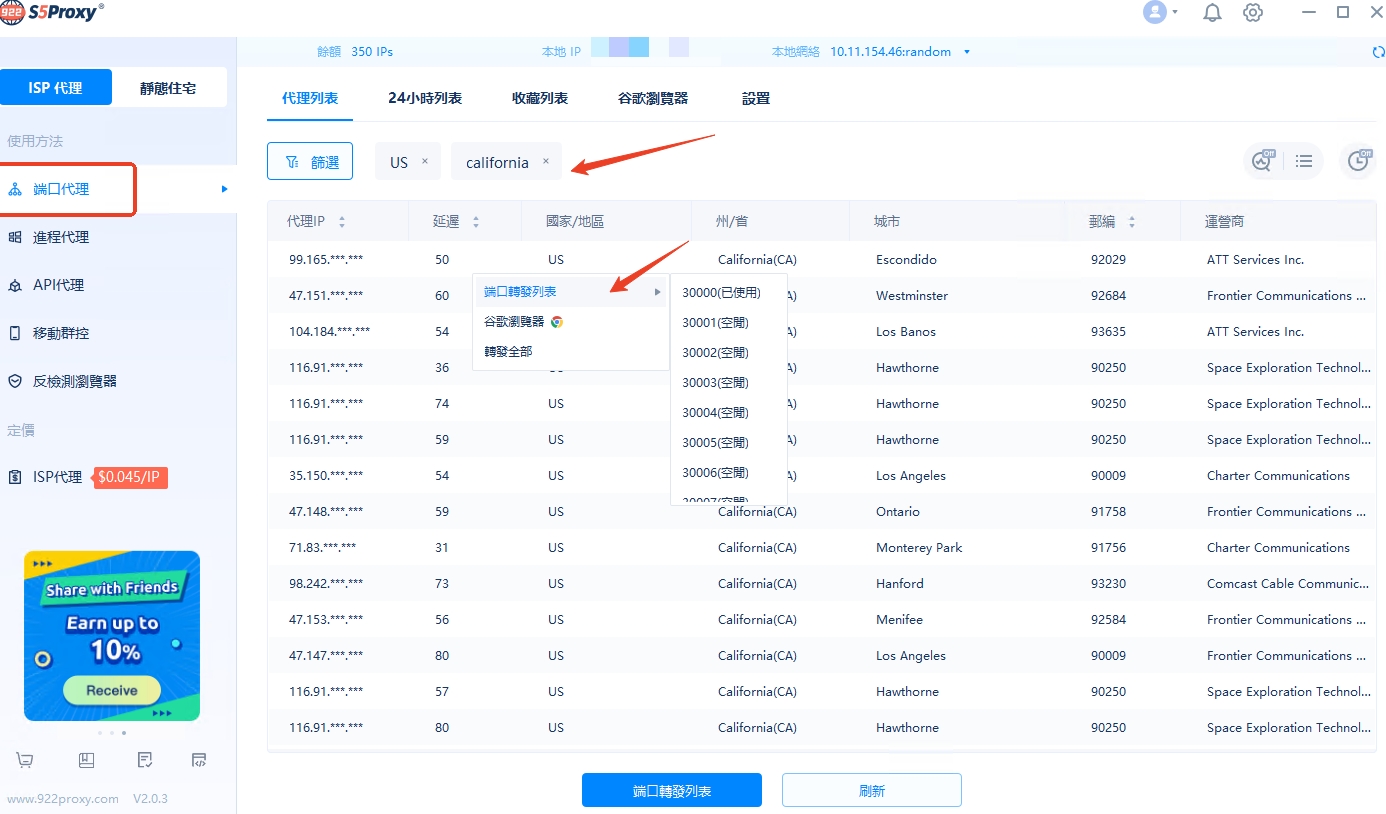This screenshot has width=1386, height=814.
Task: Open the notifications bell
Action: (1212, 13)
